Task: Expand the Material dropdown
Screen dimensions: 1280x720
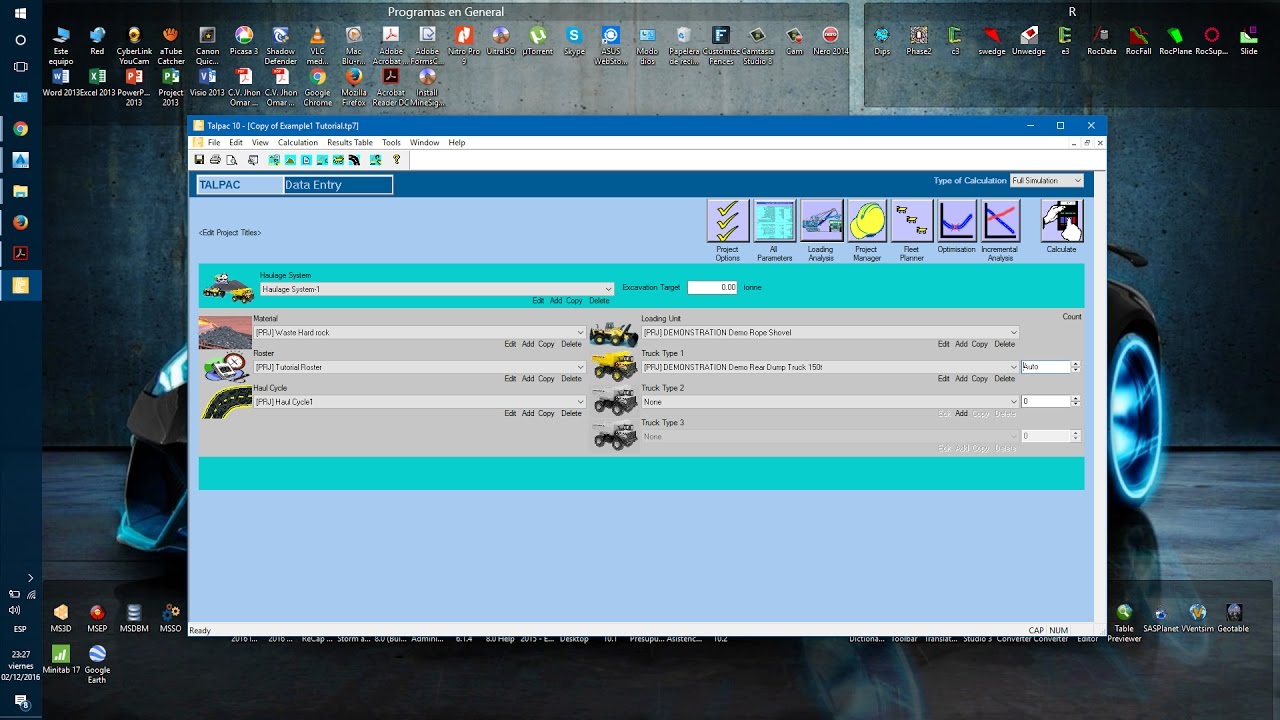Action: point(580,332)
